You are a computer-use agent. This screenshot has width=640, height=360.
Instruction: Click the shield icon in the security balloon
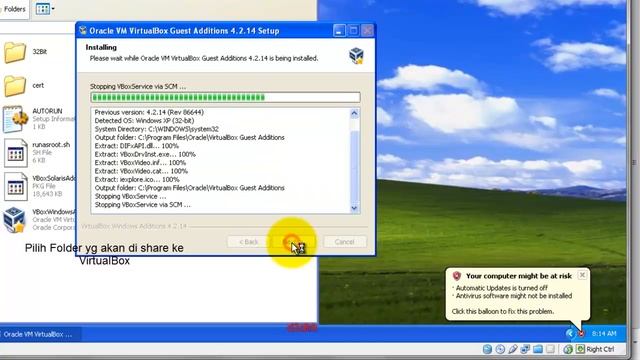[x=457, y=276]
